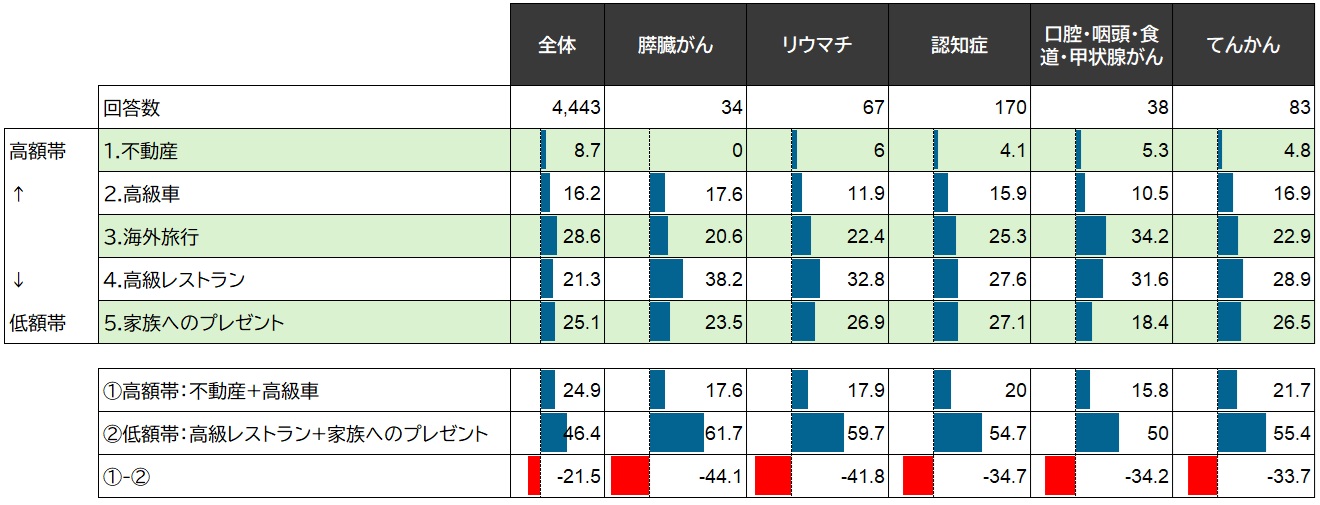Screen dimensions: 1320x505
Task: Select the 38.2 value cell
Action: coord(722,280)
